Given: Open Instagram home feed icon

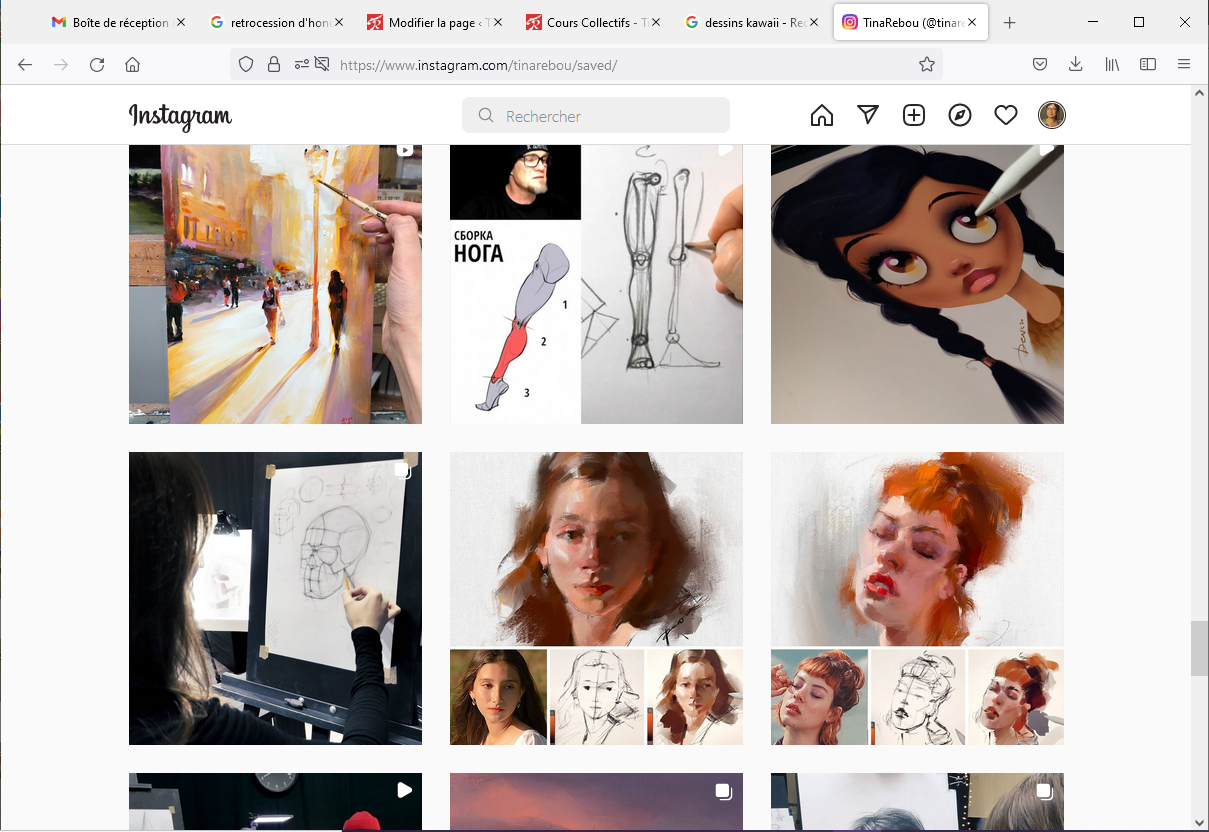Looking at the screenshot, I should [x=822, y=116].
